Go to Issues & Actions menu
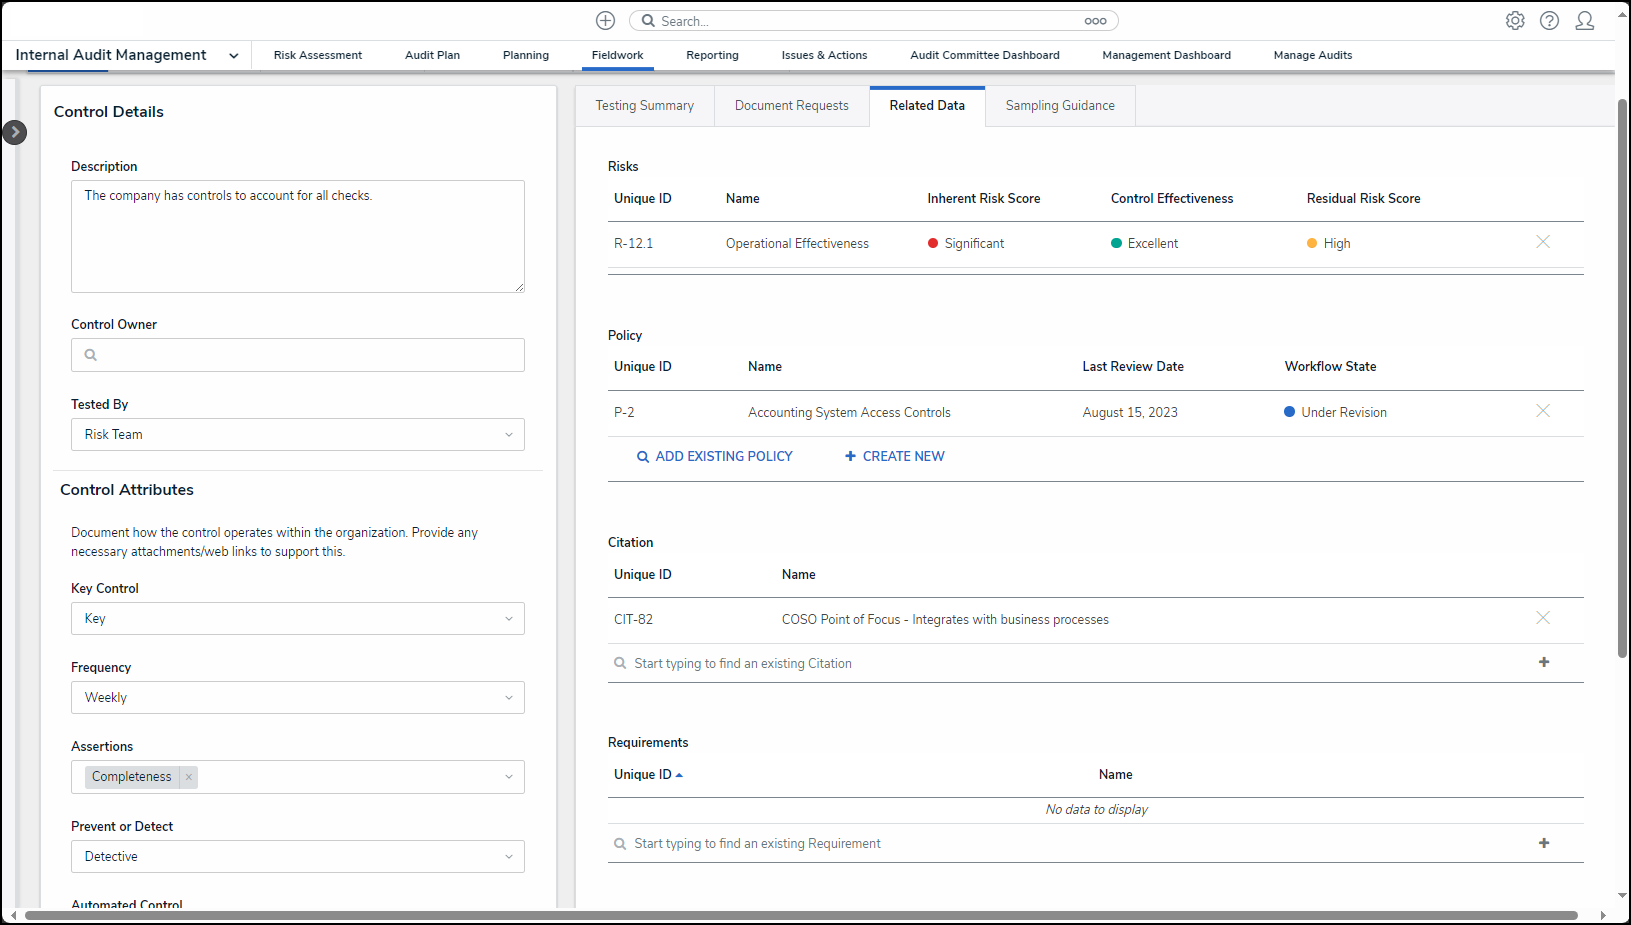The image size is (1631, 925). point(824,56)
